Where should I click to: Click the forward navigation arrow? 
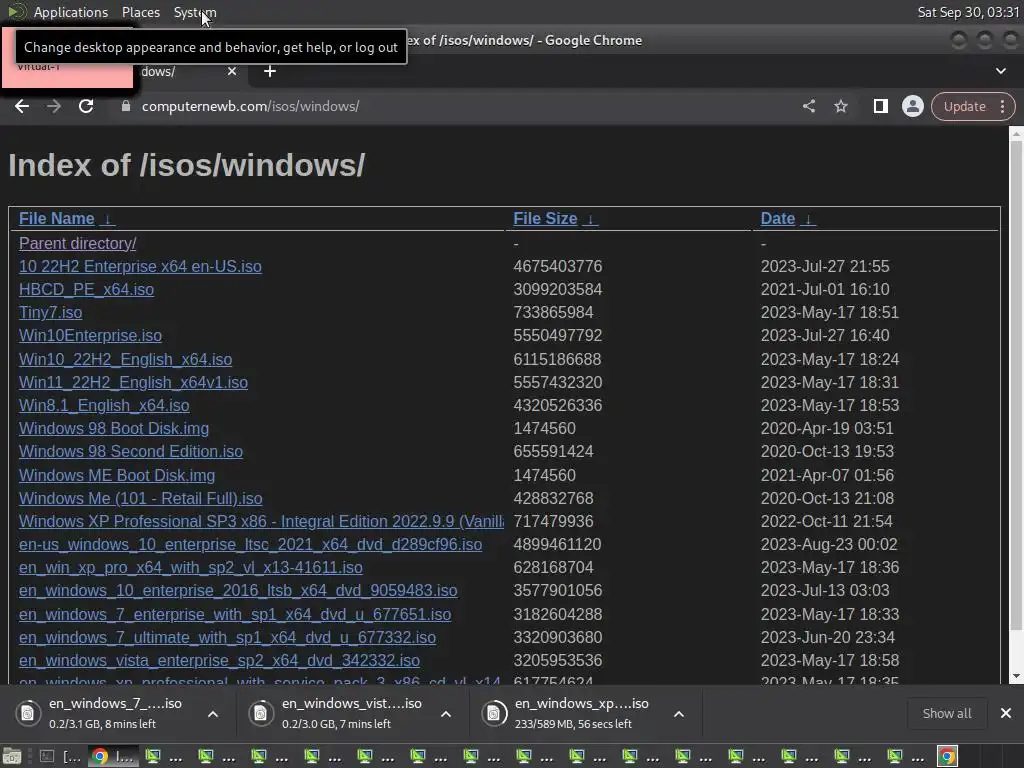pyautogui.click(x=54, y=106)
